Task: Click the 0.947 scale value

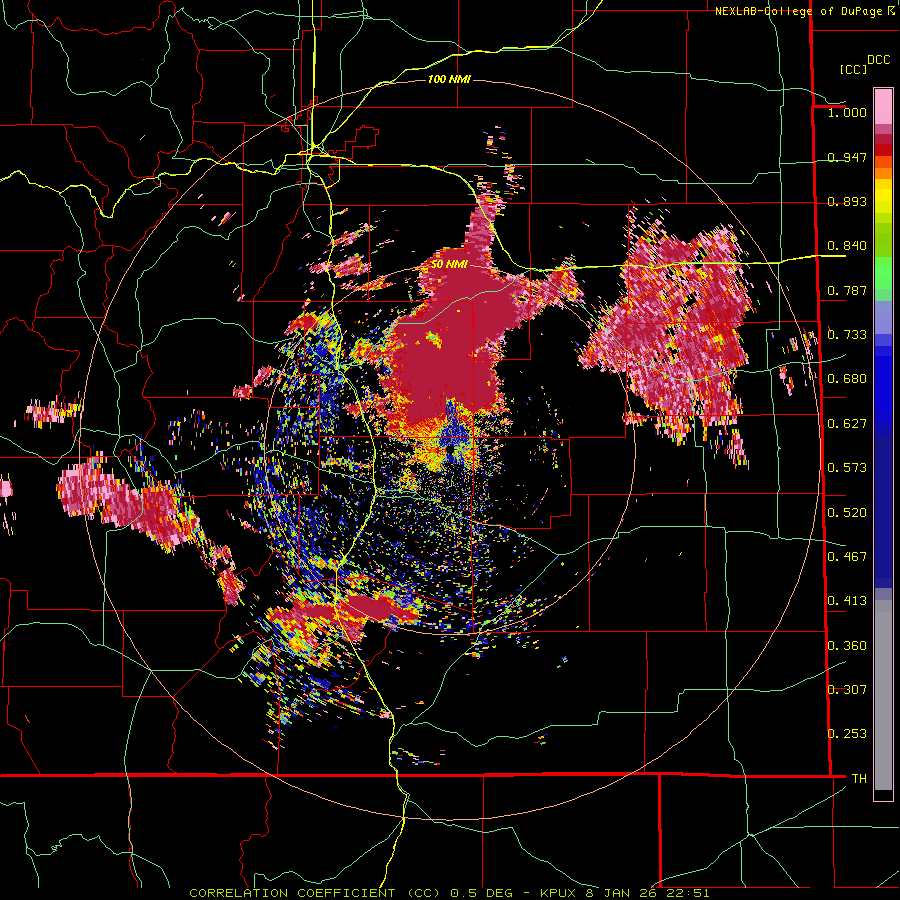Action: coord(847,157)
